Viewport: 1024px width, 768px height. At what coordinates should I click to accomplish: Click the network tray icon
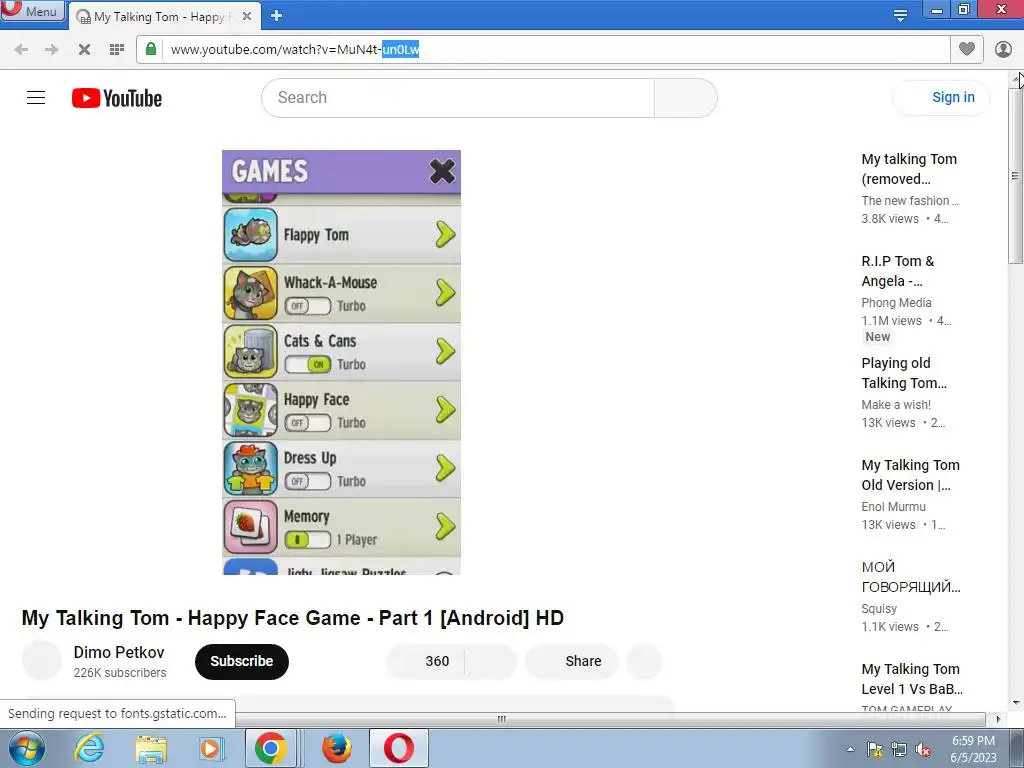(x=899, y=749)
